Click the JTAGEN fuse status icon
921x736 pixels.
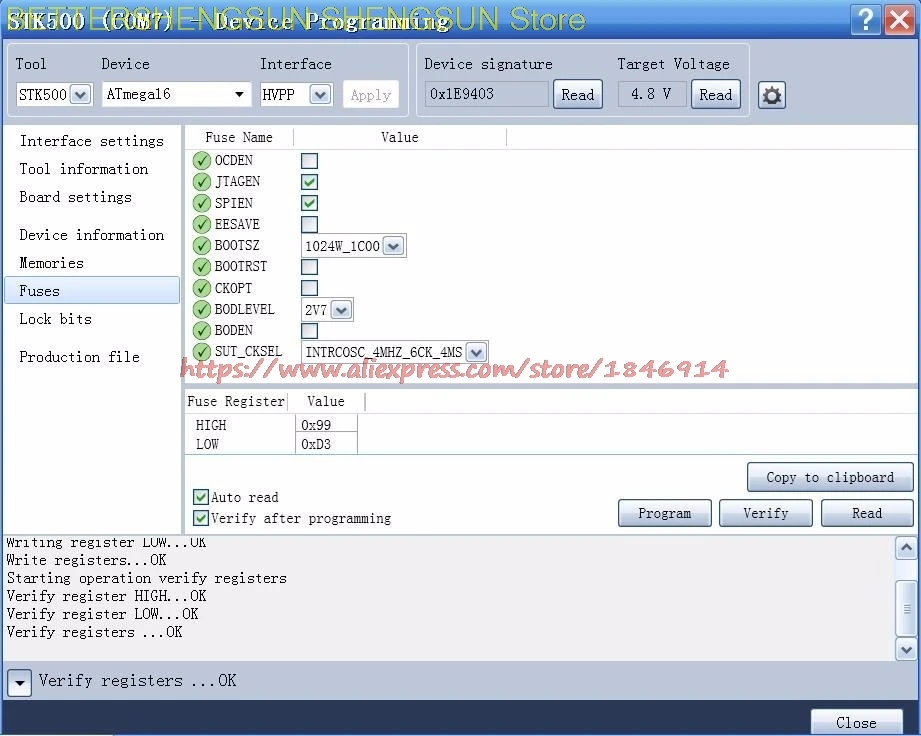201,182
